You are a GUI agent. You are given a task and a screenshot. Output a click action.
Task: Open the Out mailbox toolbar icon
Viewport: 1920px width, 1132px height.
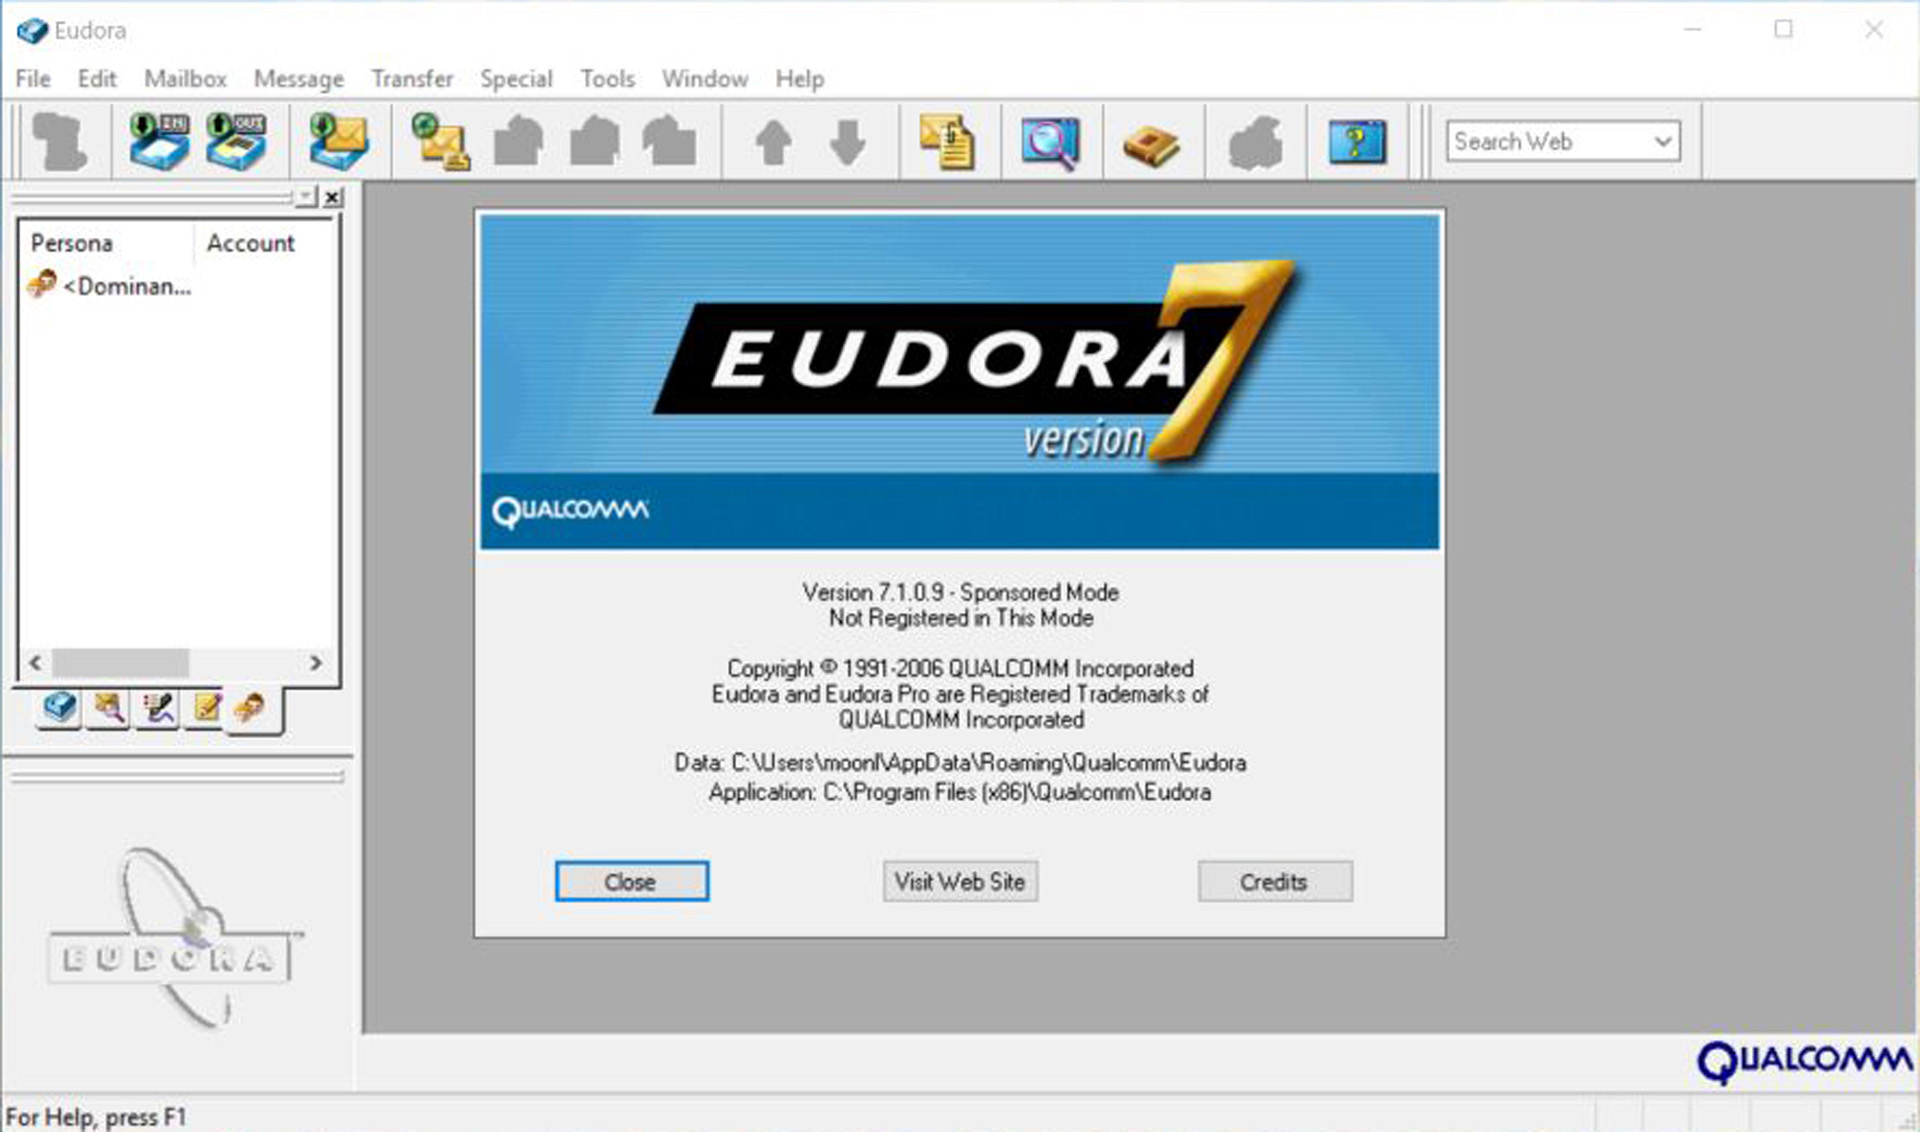point(236,141)
